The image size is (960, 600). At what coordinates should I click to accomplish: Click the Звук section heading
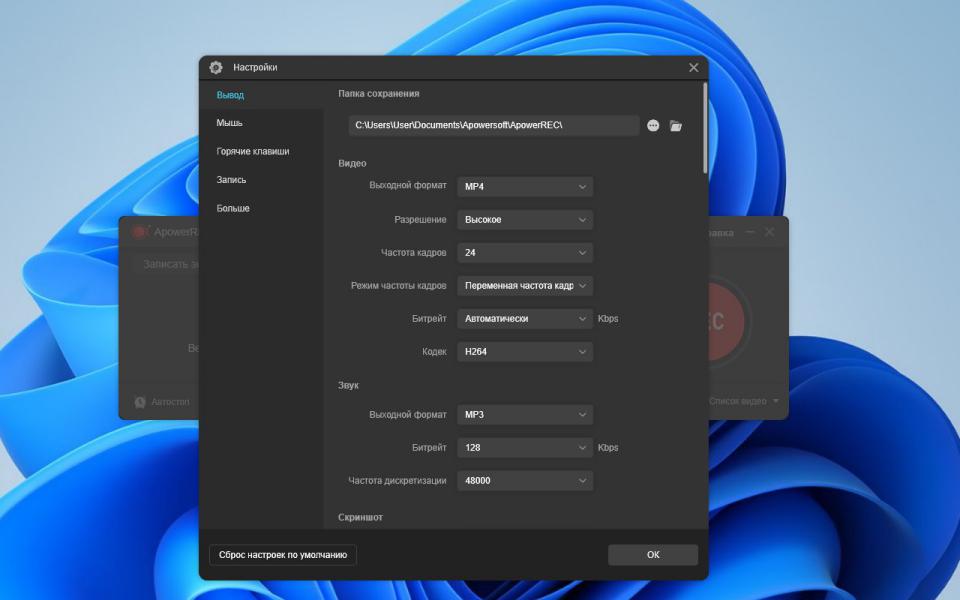click(x=348, y=386)
